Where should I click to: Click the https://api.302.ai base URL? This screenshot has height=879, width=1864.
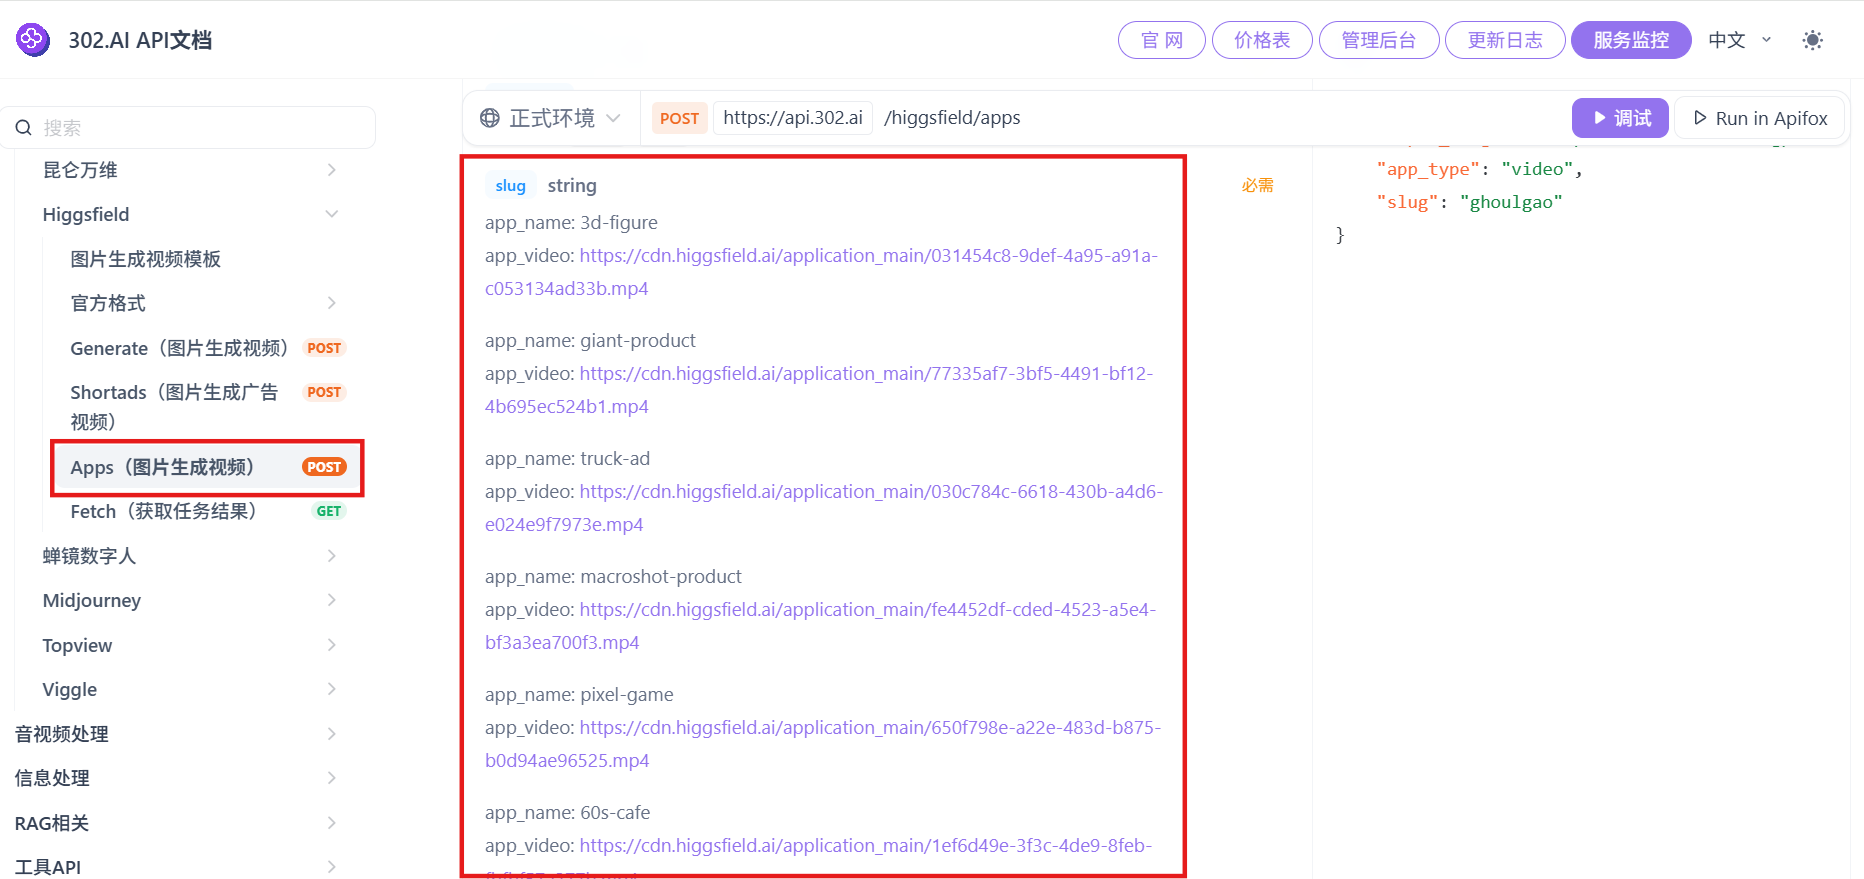793,118
